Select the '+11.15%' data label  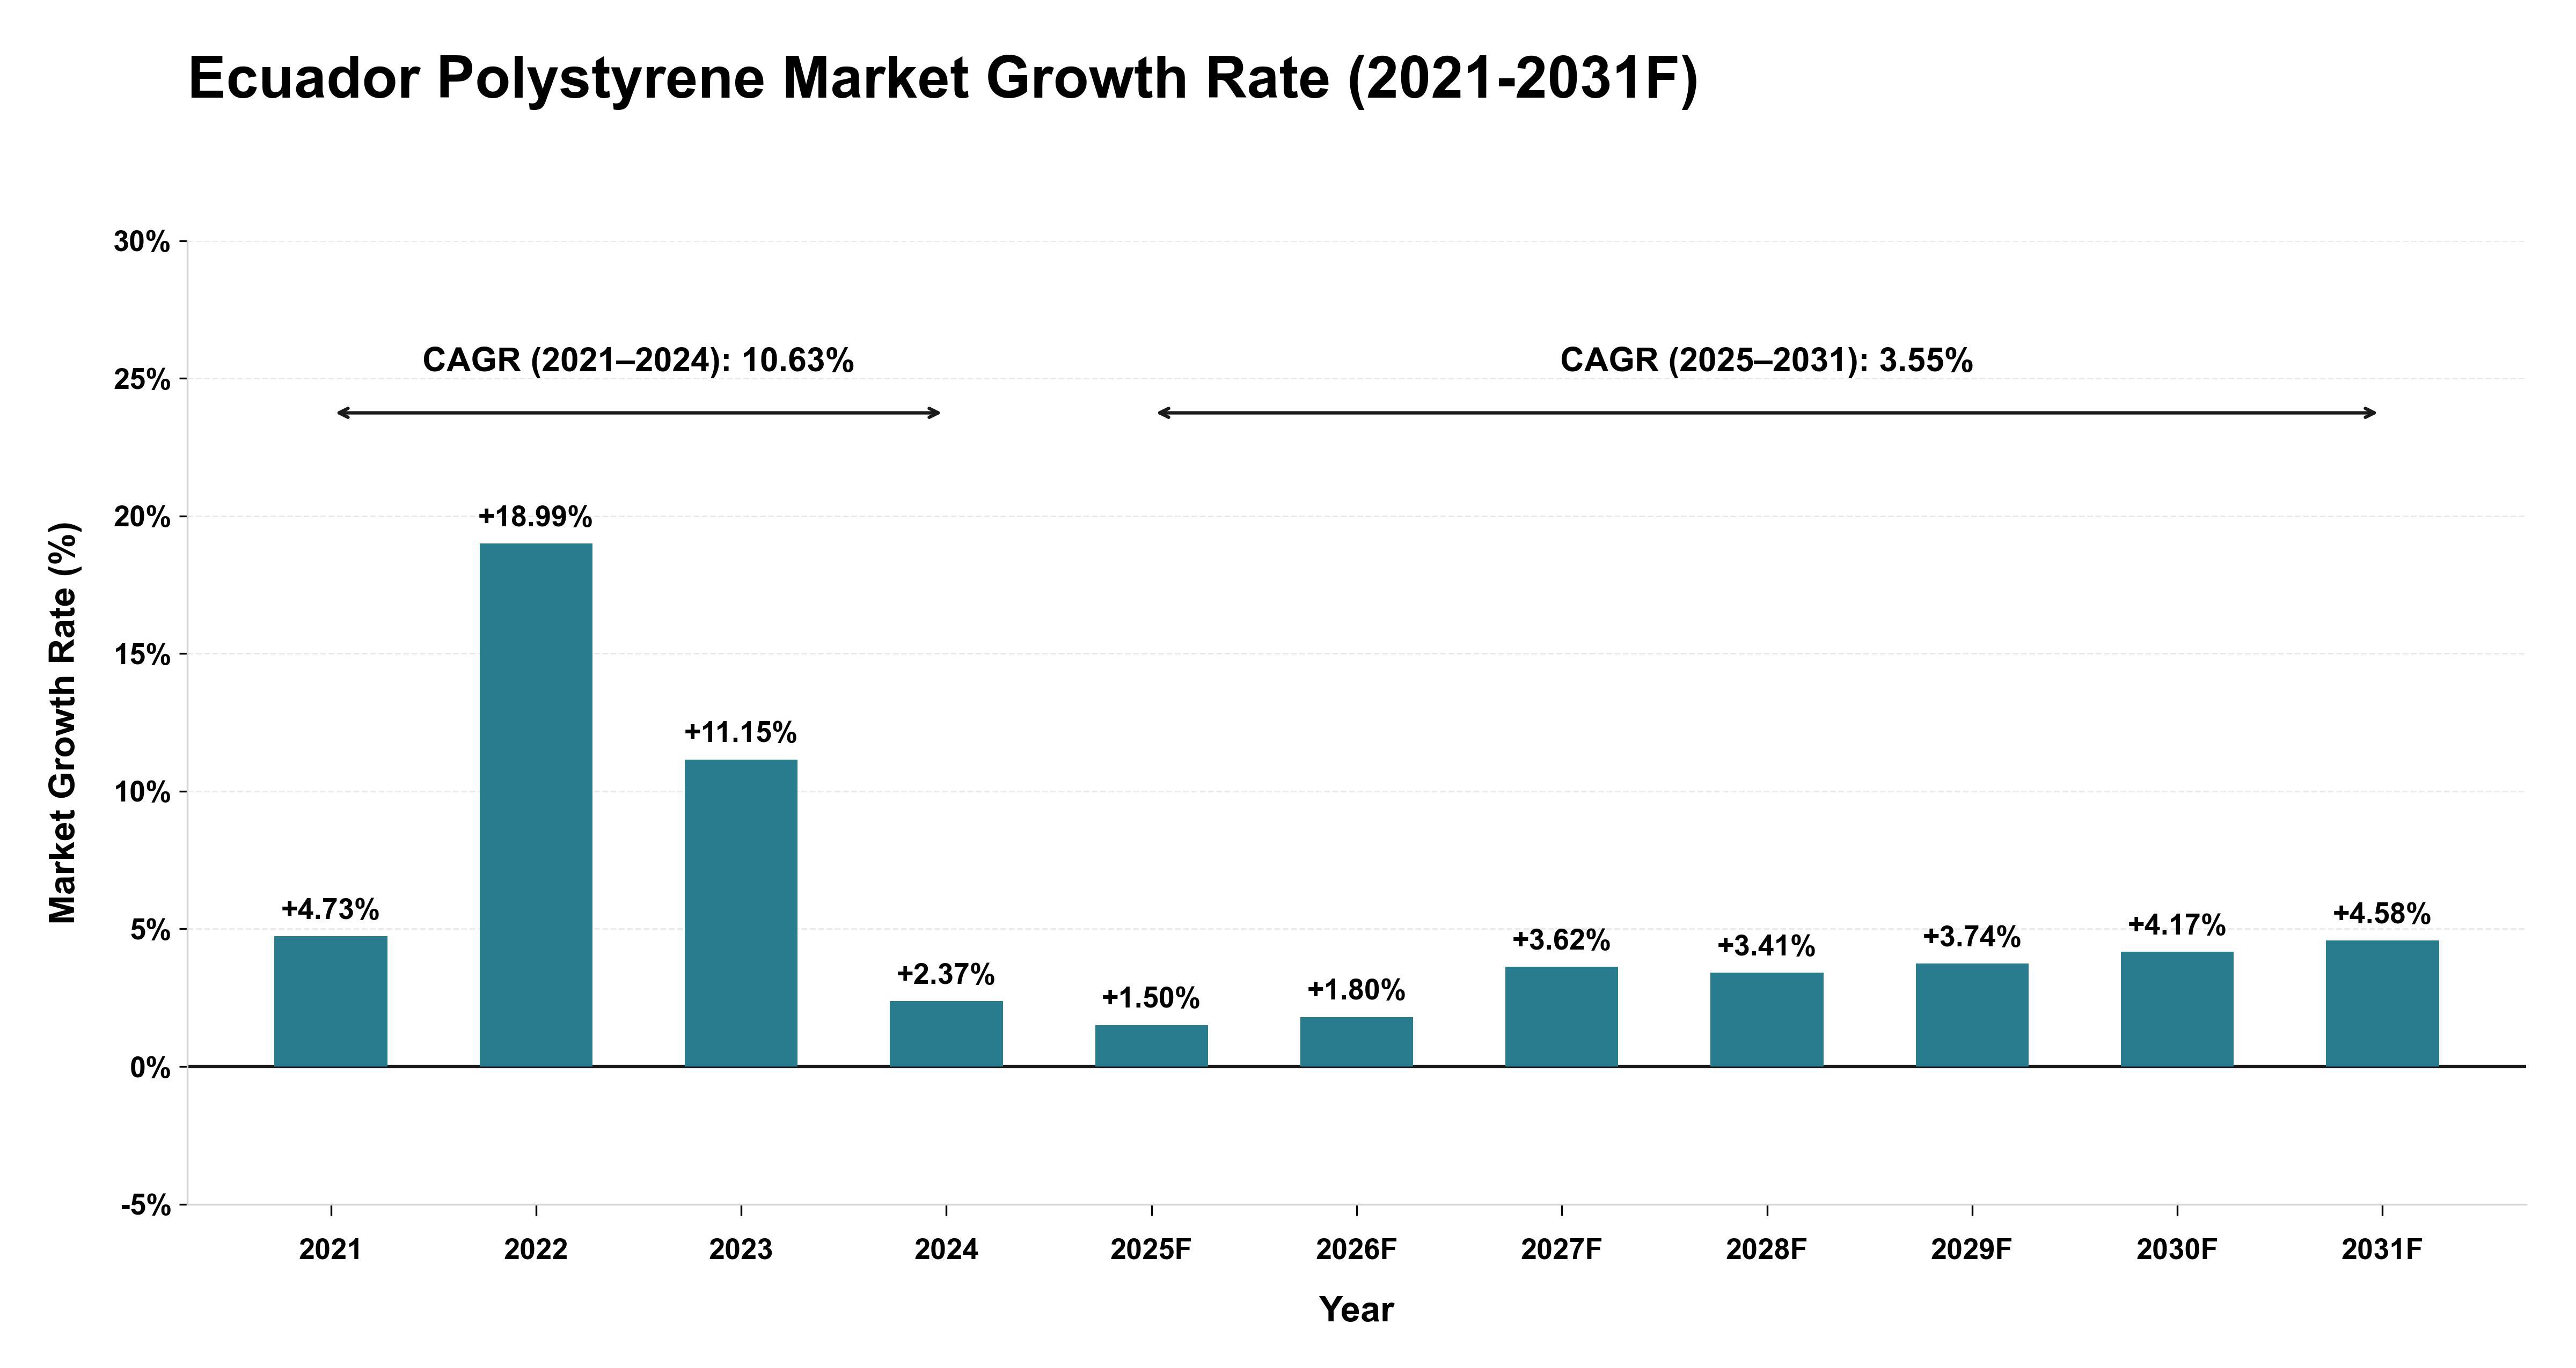(x=741, y=733)
